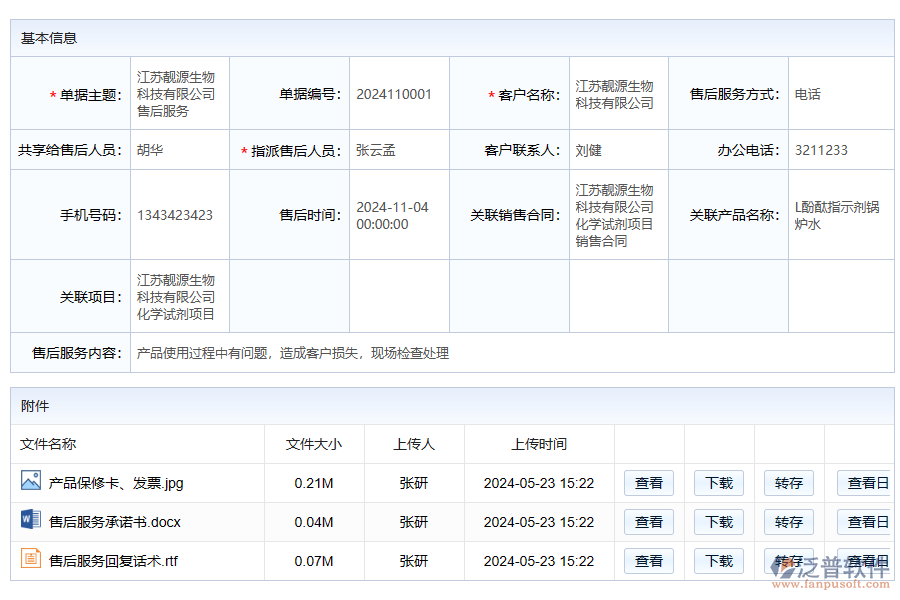
Task: Click 下载 for 售后服务承诺书.docx
Action: (718, 521)
